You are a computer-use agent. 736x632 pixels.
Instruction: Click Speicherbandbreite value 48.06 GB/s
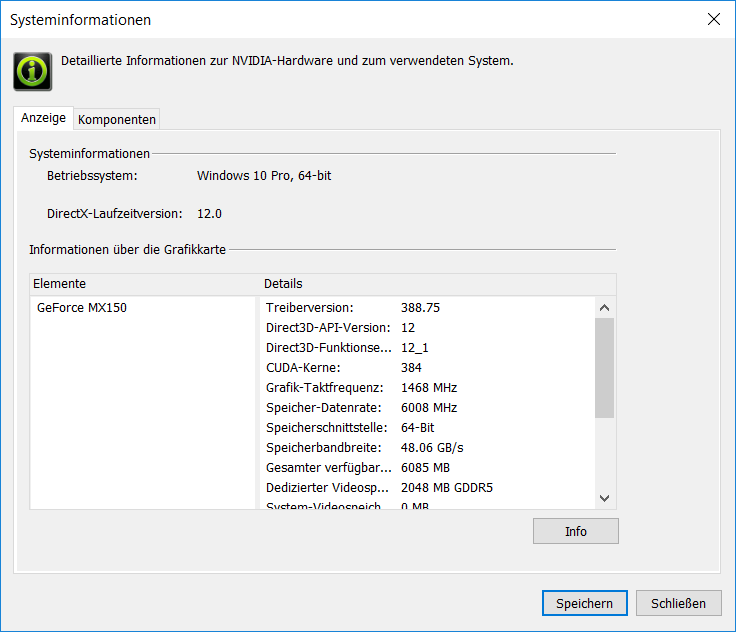tap(432, 447)
